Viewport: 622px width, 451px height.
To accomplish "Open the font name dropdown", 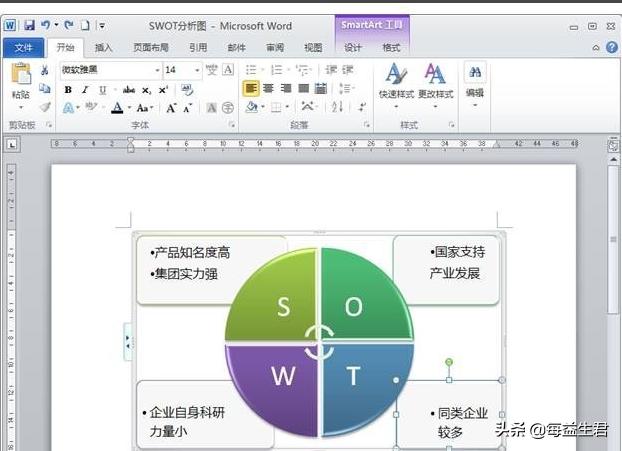I will [156, 70].
